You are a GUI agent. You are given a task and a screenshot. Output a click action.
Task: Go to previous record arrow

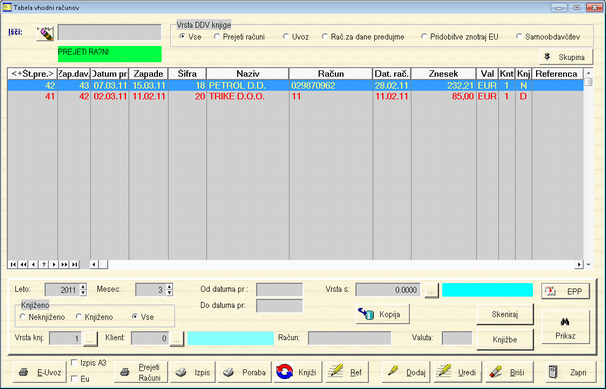coord(34,264)
